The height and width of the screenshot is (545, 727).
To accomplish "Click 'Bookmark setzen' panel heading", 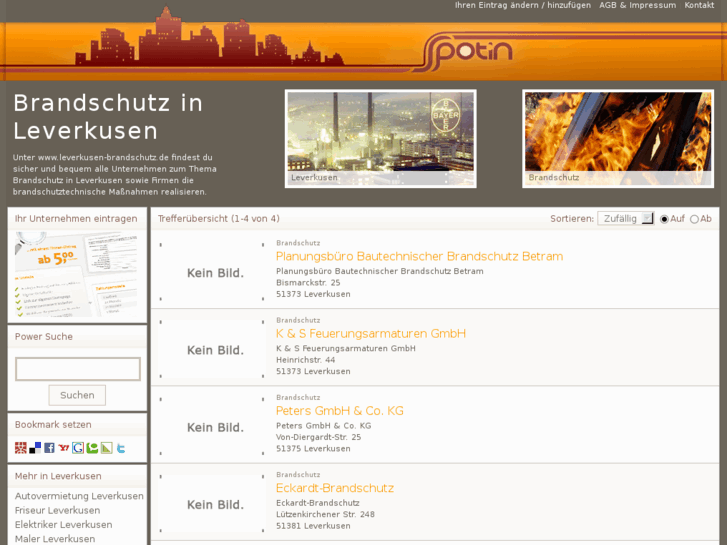I will tap(53, 424).
